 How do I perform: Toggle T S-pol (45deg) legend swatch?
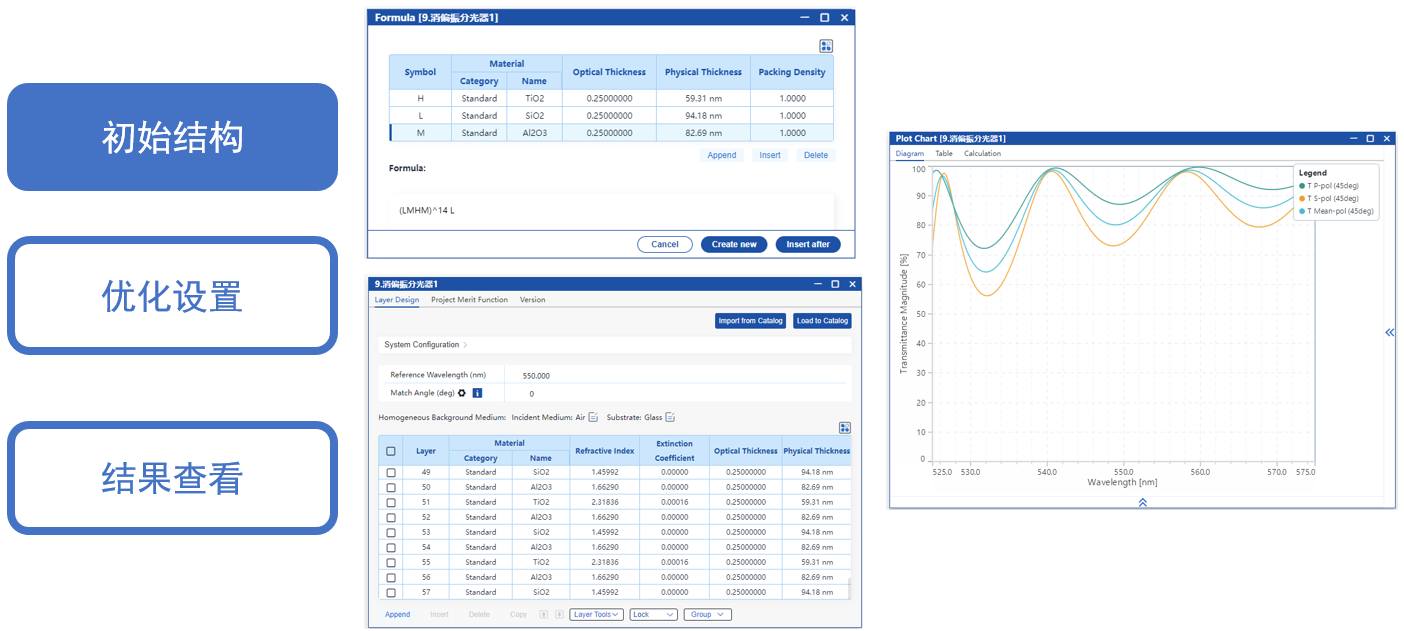click(1301, 198)
